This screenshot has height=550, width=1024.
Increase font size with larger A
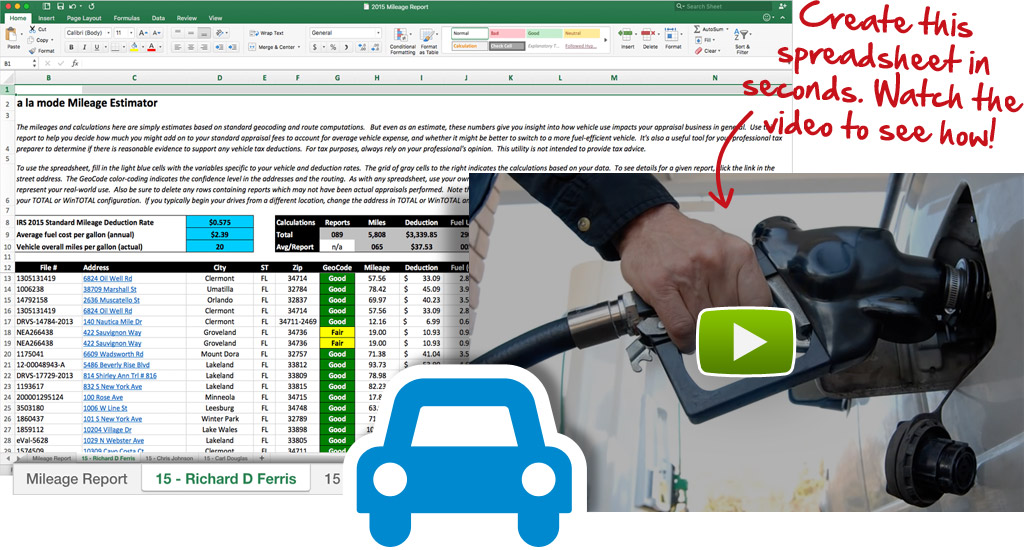[142, 33]
